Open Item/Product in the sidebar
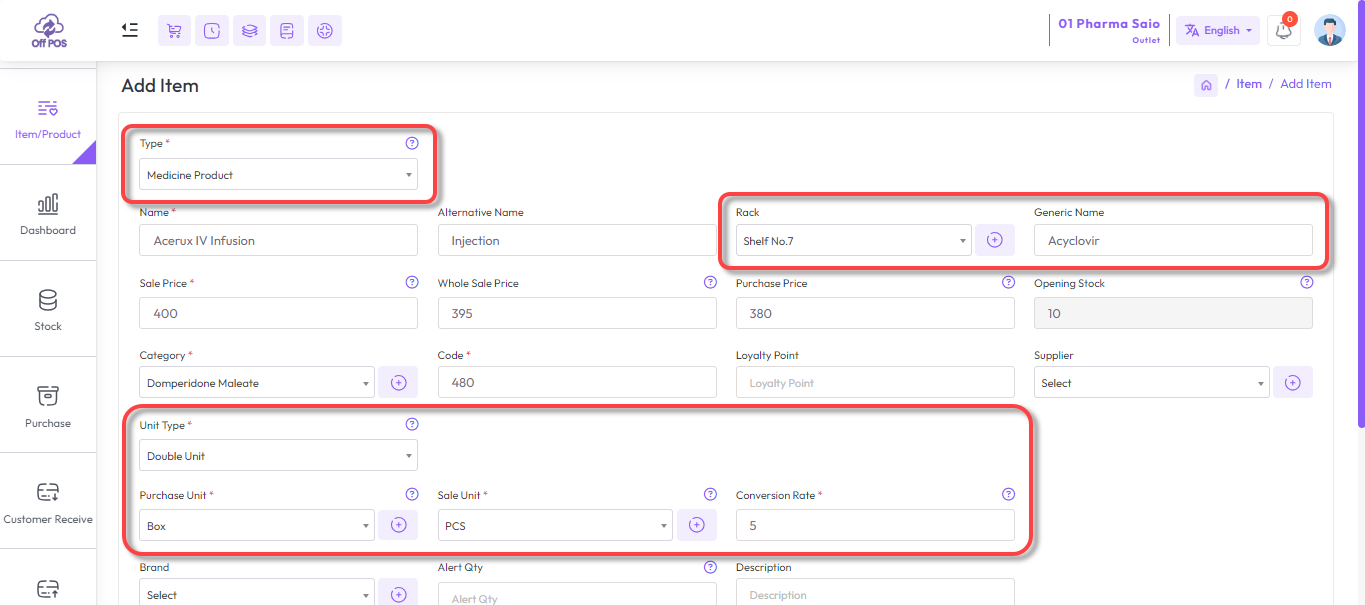The height and width of the screenshot is (605, 1365). pos(48,117)
